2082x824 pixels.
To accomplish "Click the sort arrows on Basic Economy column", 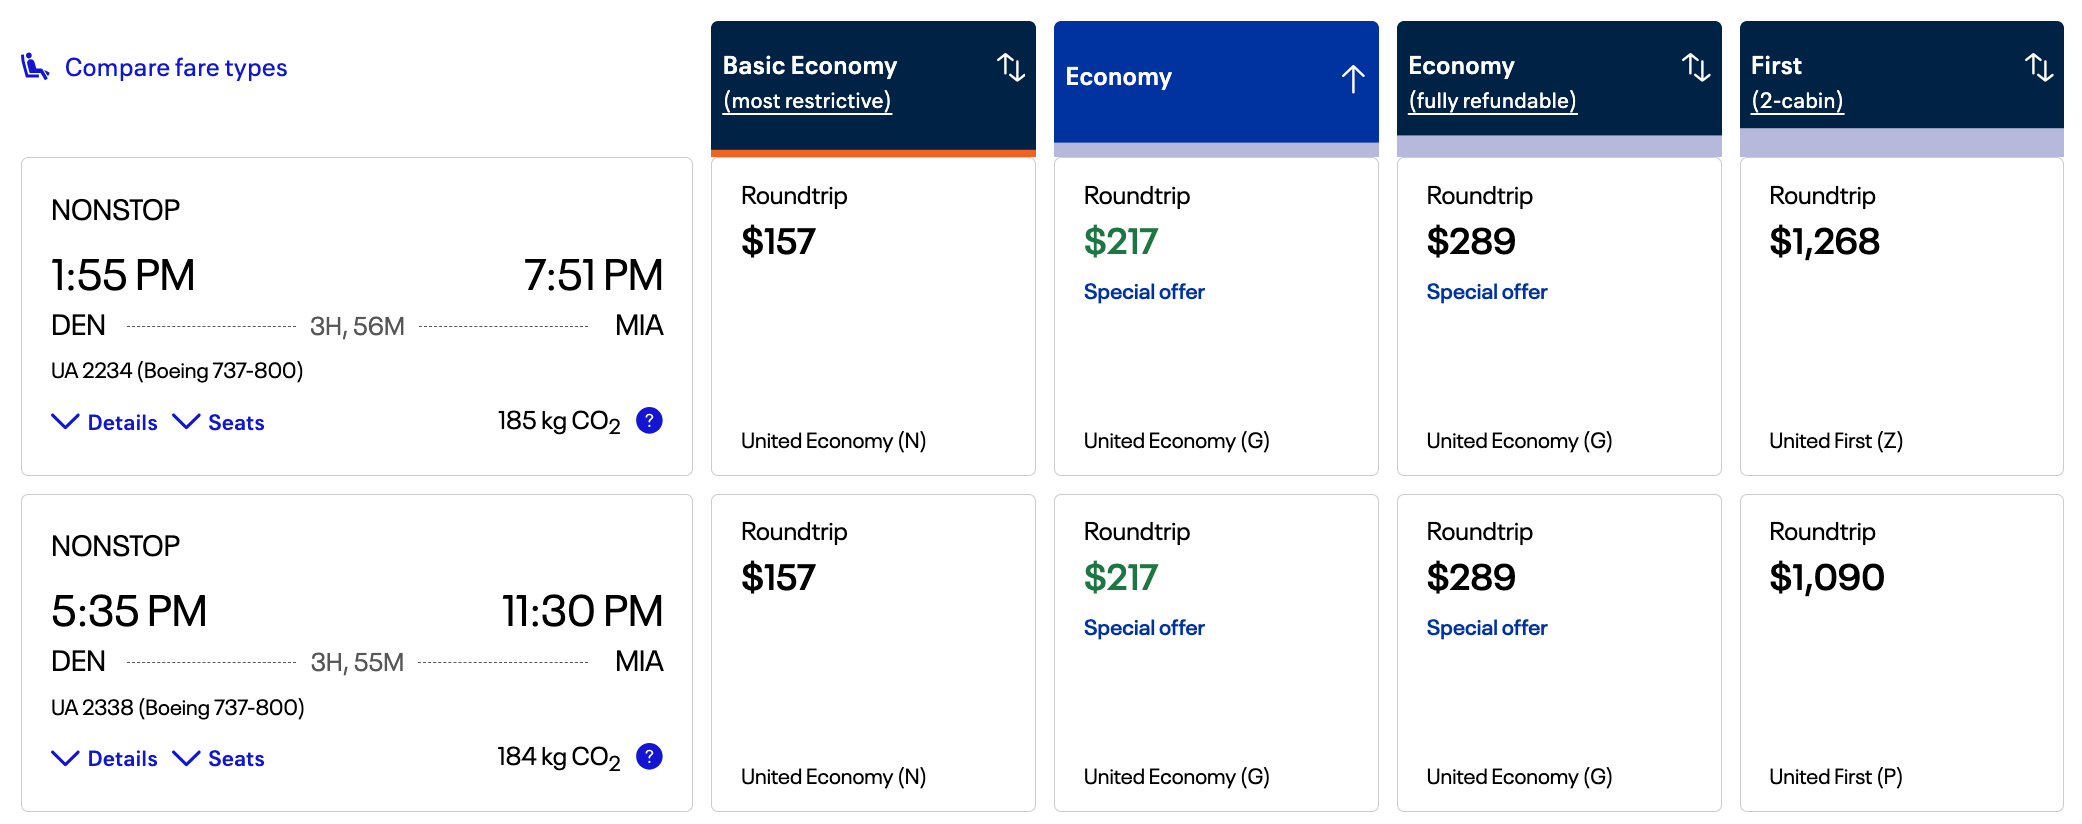I will tap(1011, 68).
